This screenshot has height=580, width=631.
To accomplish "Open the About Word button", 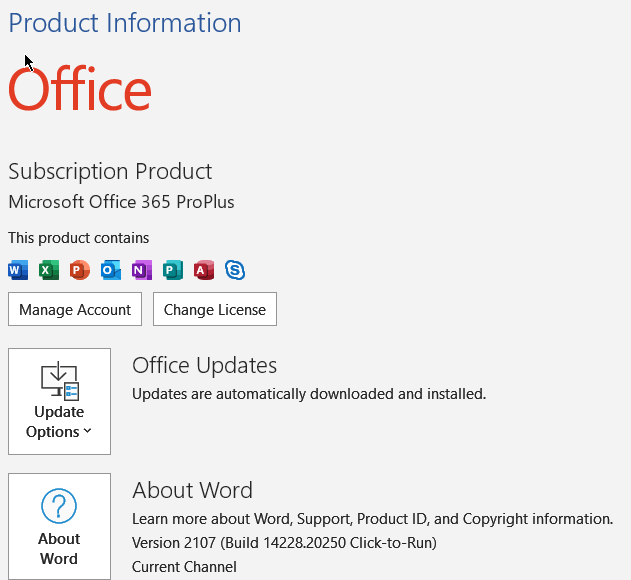I will click(60, 526).
